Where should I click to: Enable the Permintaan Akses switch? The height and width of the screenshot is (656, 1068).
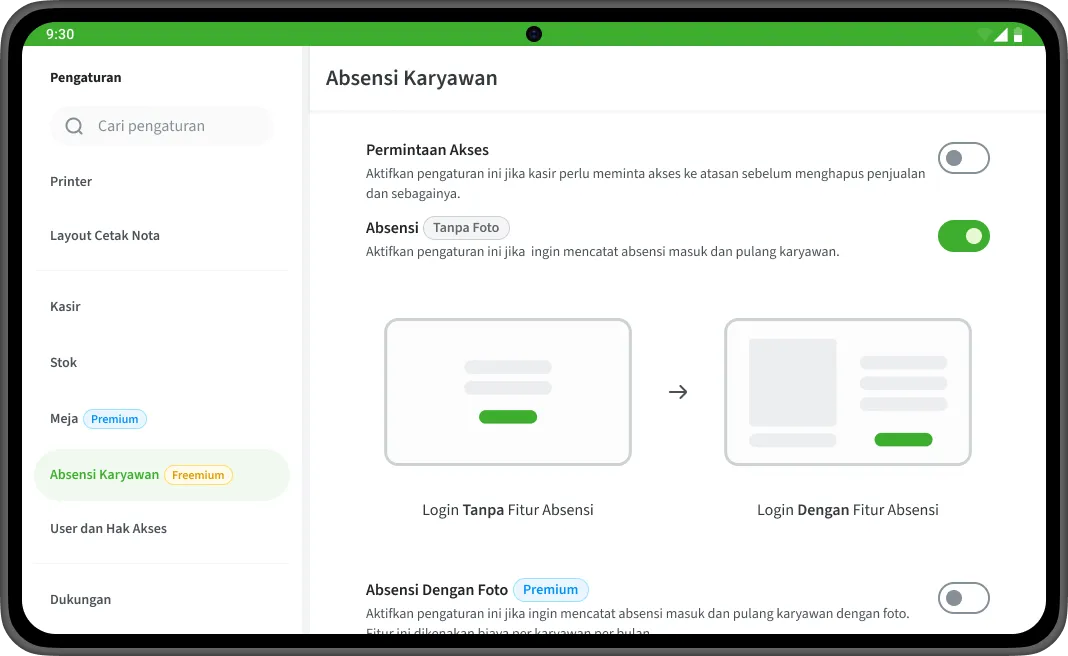tap(963, 158)
